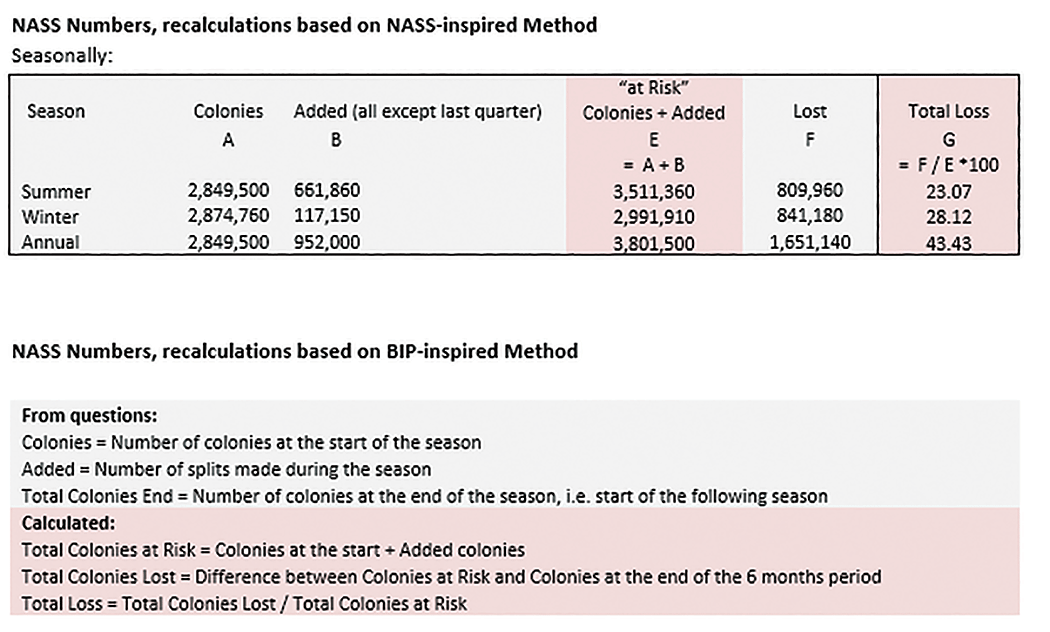Click the "Added (all except last quarter)" header
The width and height of the screenshot is (1050, 632).
417,112
